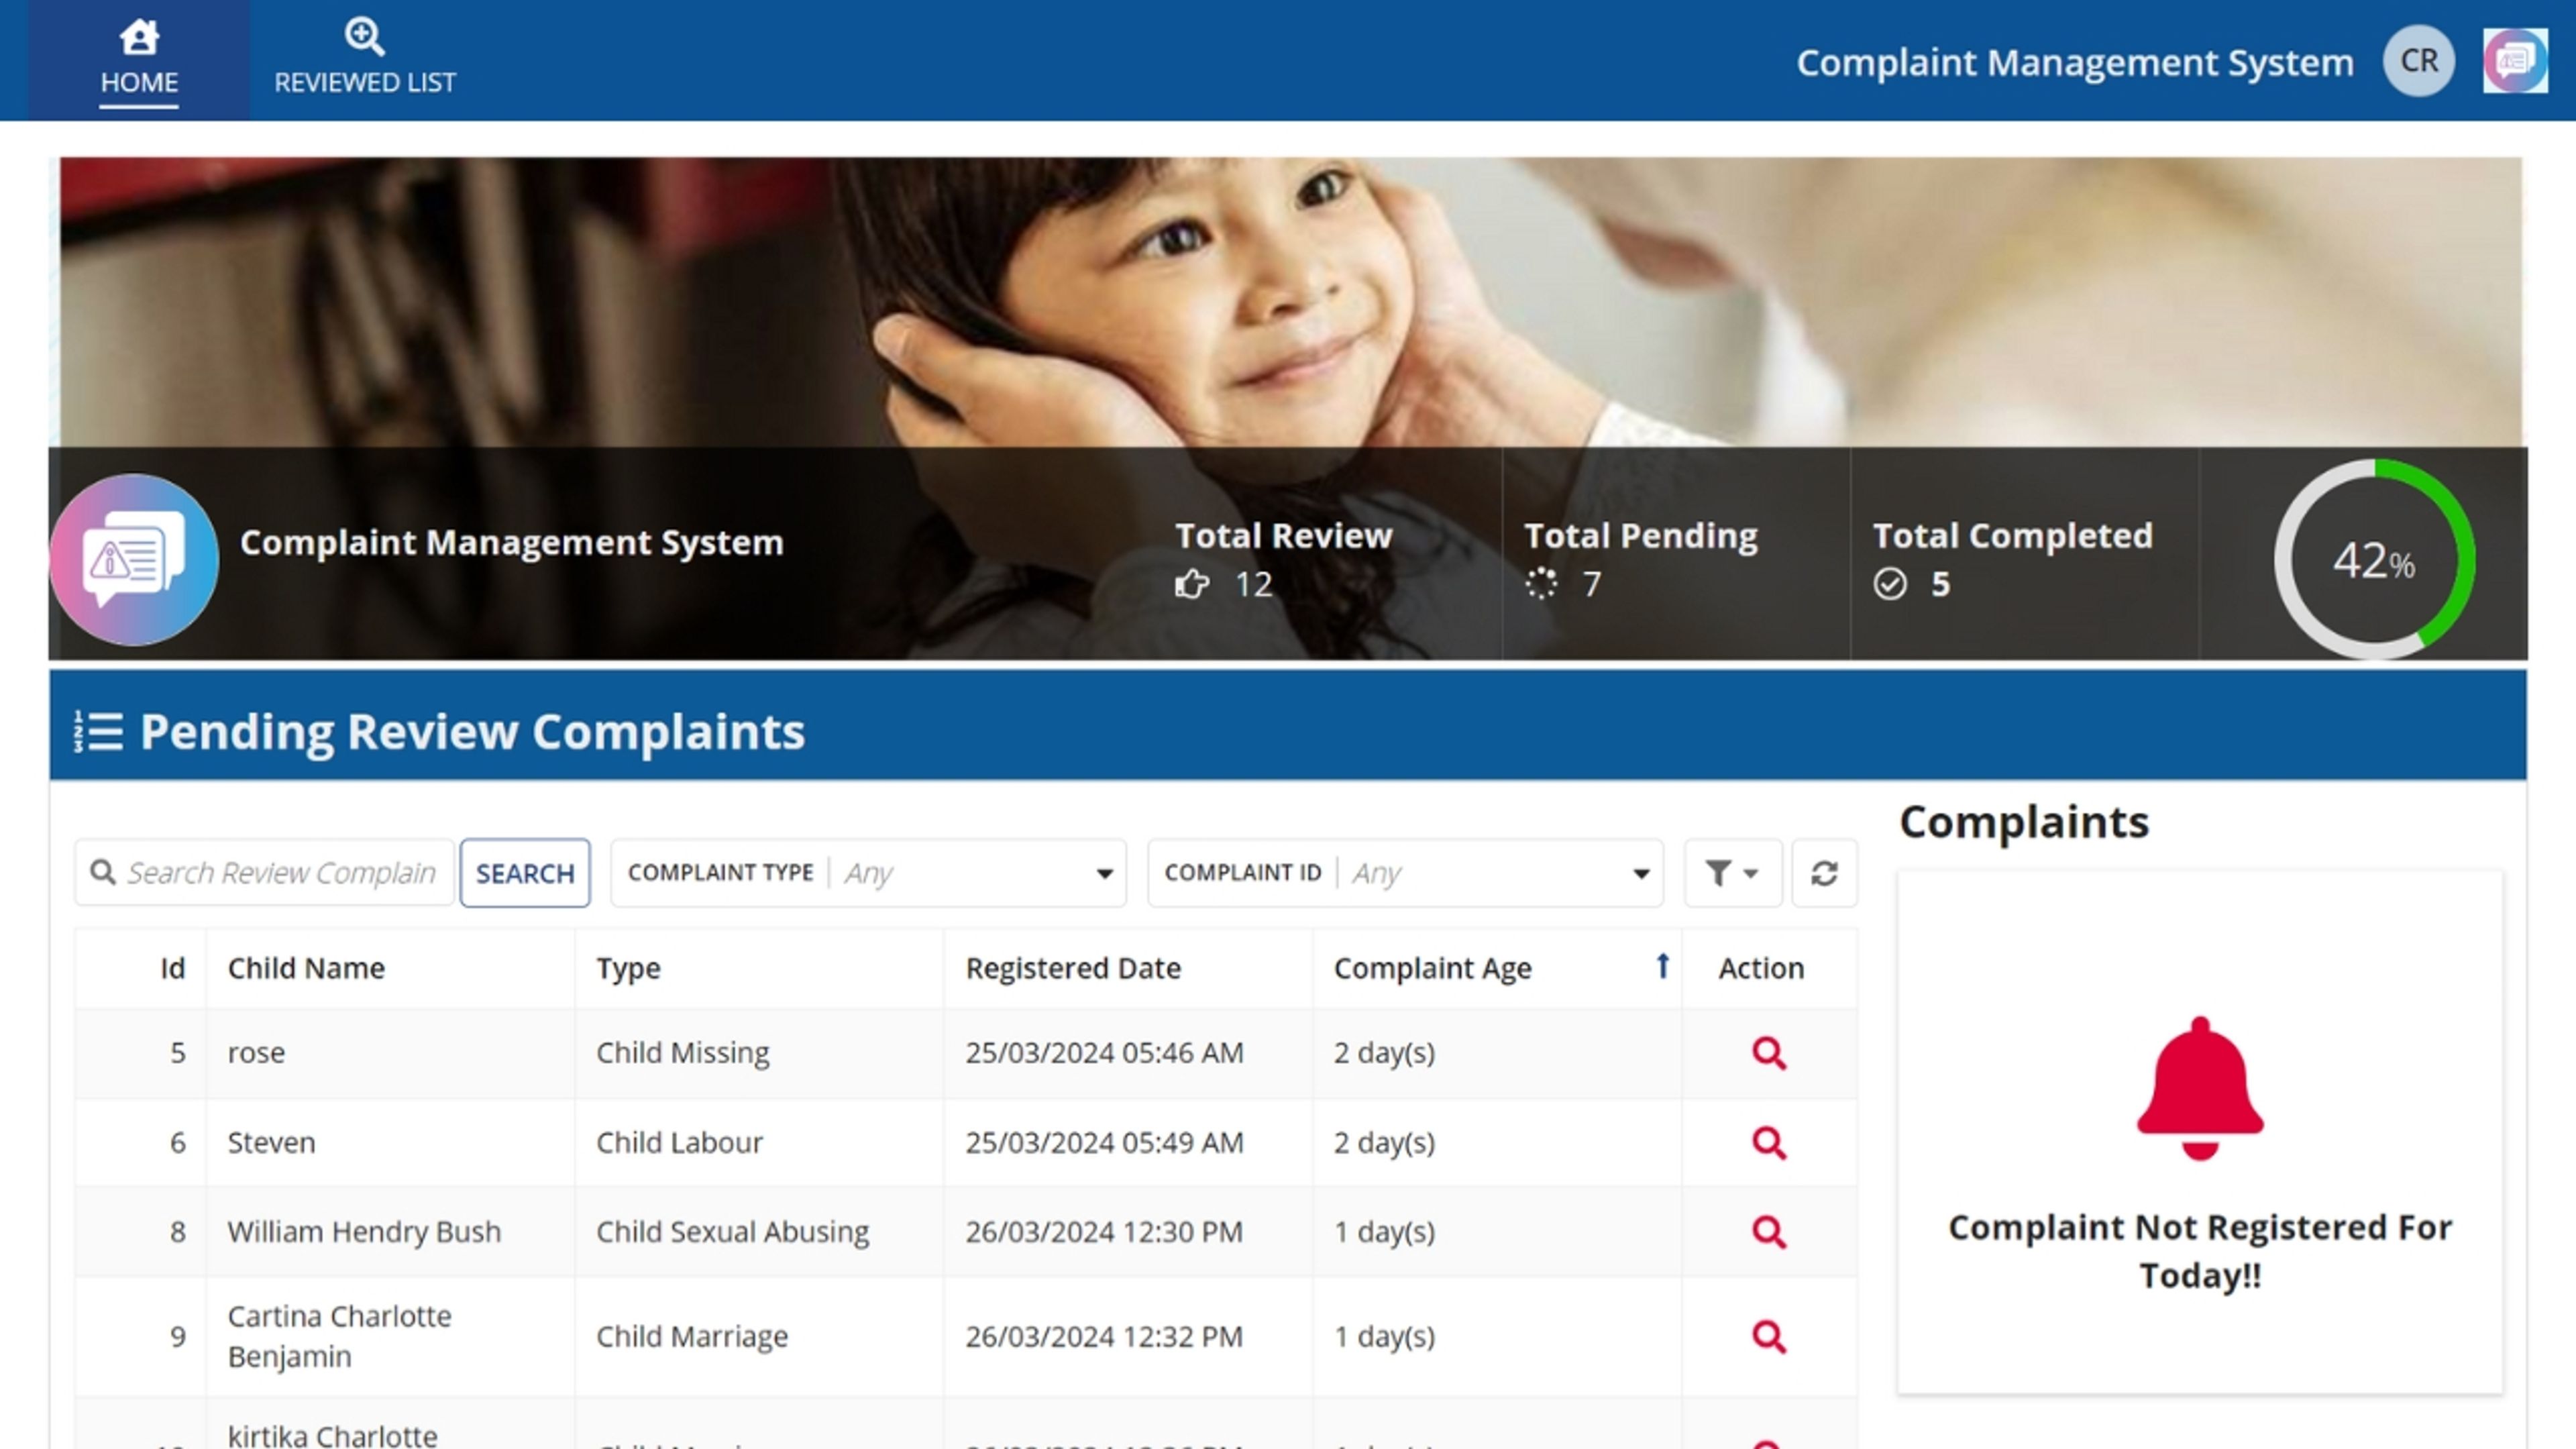Image resolution: width=2576 pixels, height=1449 pixels.
Task: View complaint details for Steven
Action: [1768, 1142]
